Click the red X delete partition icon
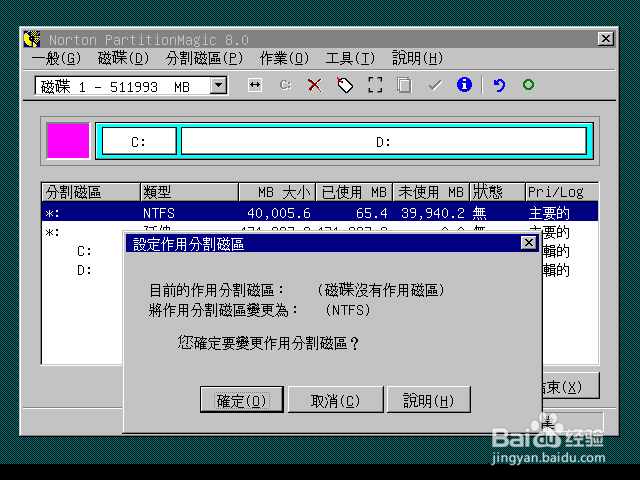This screenshot has width=640, height=480. [x=314, y=85]
